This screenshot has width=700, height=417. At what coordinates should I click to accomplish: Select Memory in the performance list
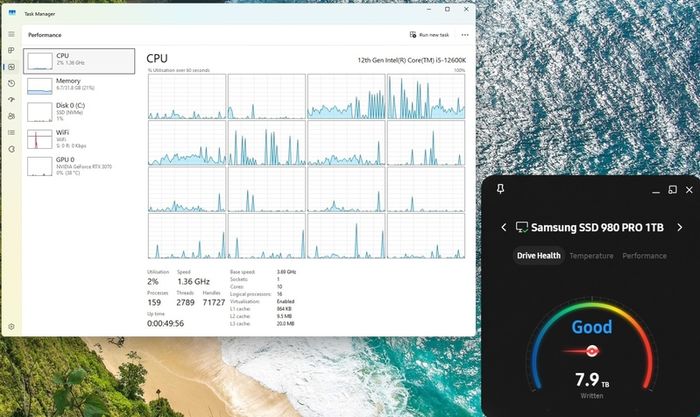pyautogui.click(x=79, y=86)
